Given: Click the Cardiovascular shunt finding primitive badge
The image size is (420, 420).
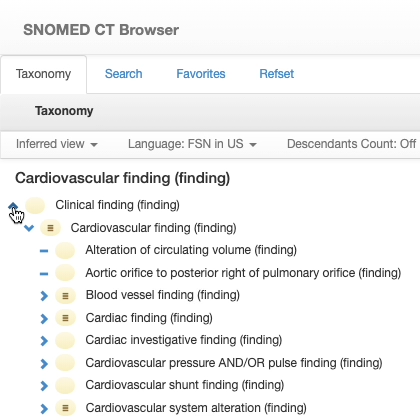Looking at the screenshot, I should tap(65, 385).
